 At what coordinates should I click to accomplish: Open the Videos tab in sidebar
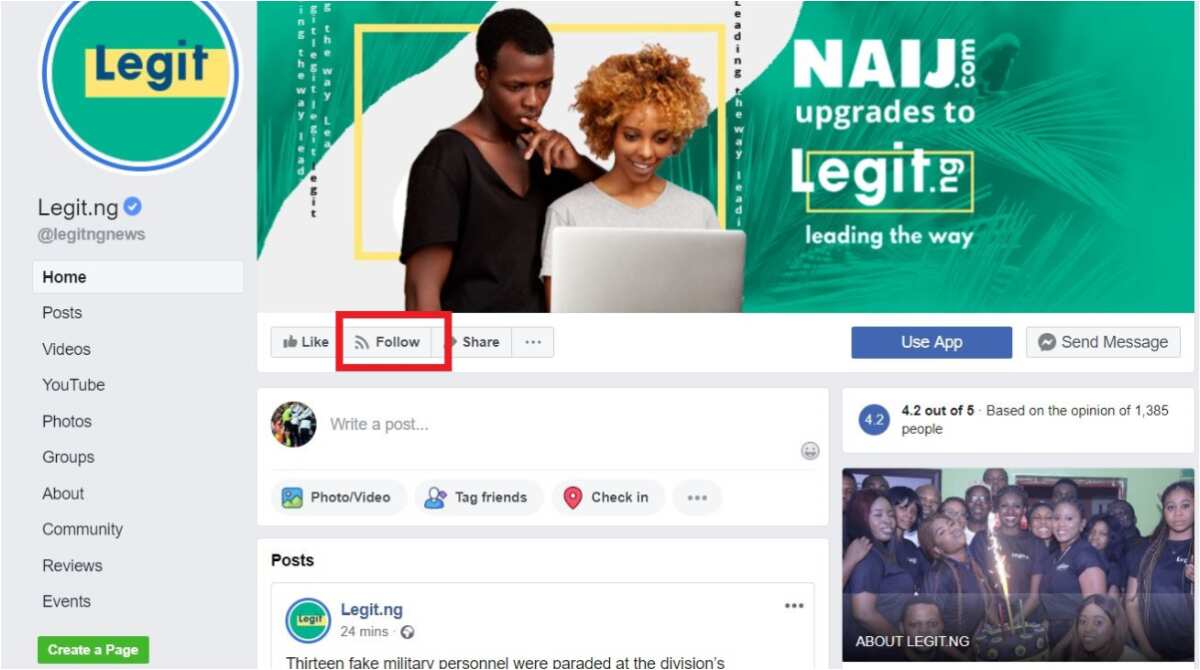tap(66, 349)
